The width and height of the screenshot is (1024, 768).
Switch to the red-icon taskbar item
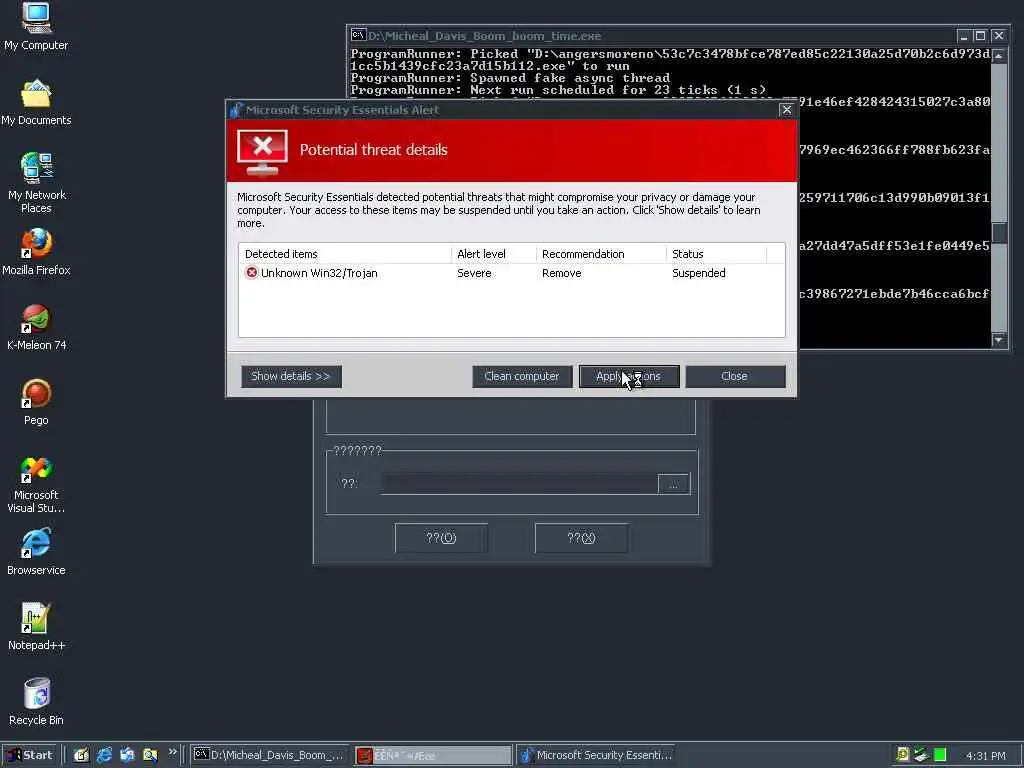[x=433, y=755]
